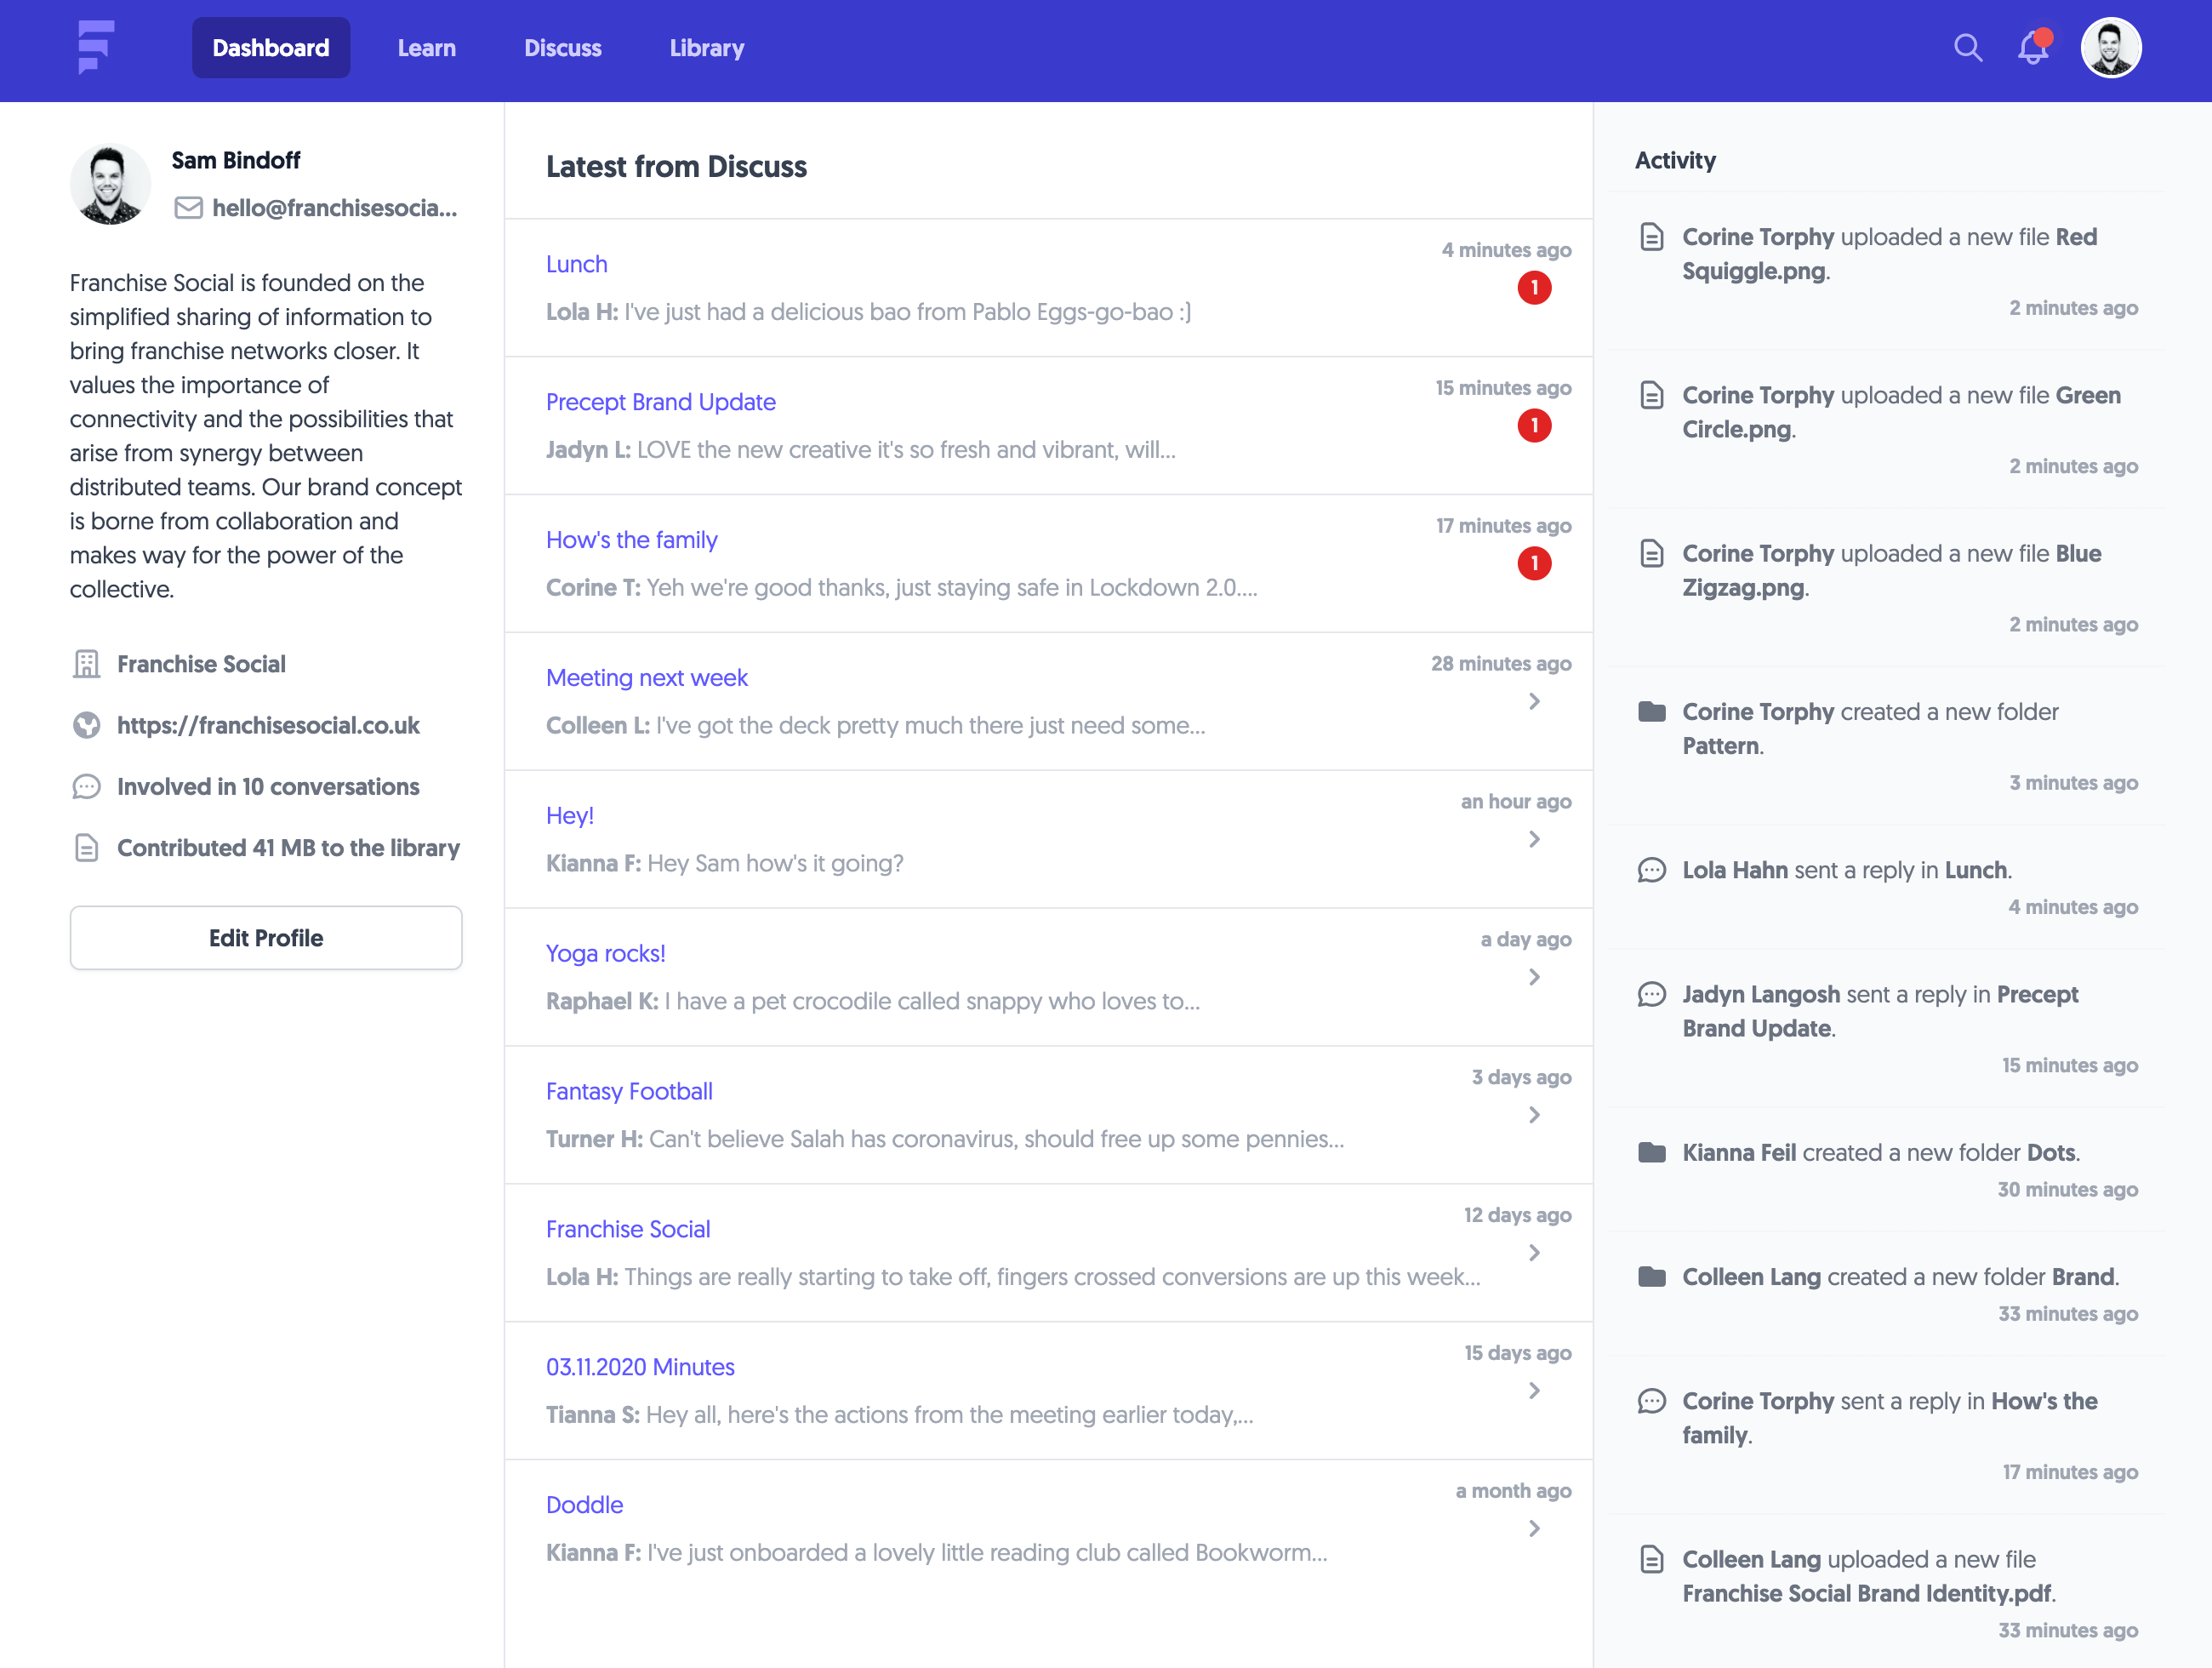Click the file icon beside Contributed 41 MB
Viewport: 2212px width, 1668px height.
[87, 848]
